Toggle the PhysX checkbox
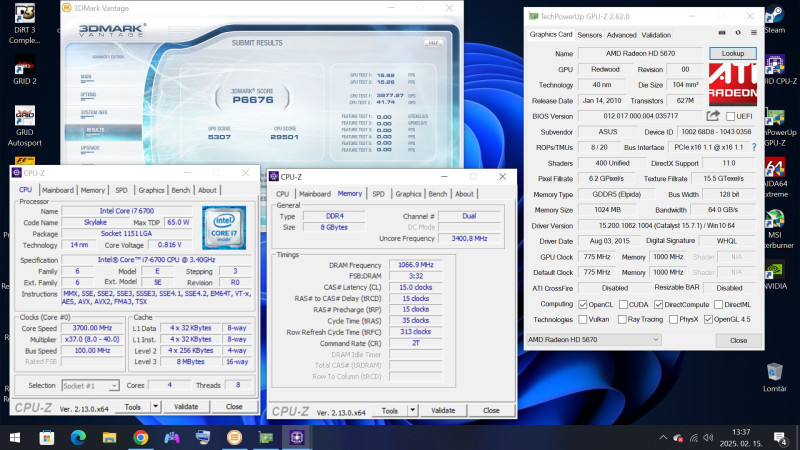Screen dimensions: 800x450 pyautogui.click(x=673, y=319)
